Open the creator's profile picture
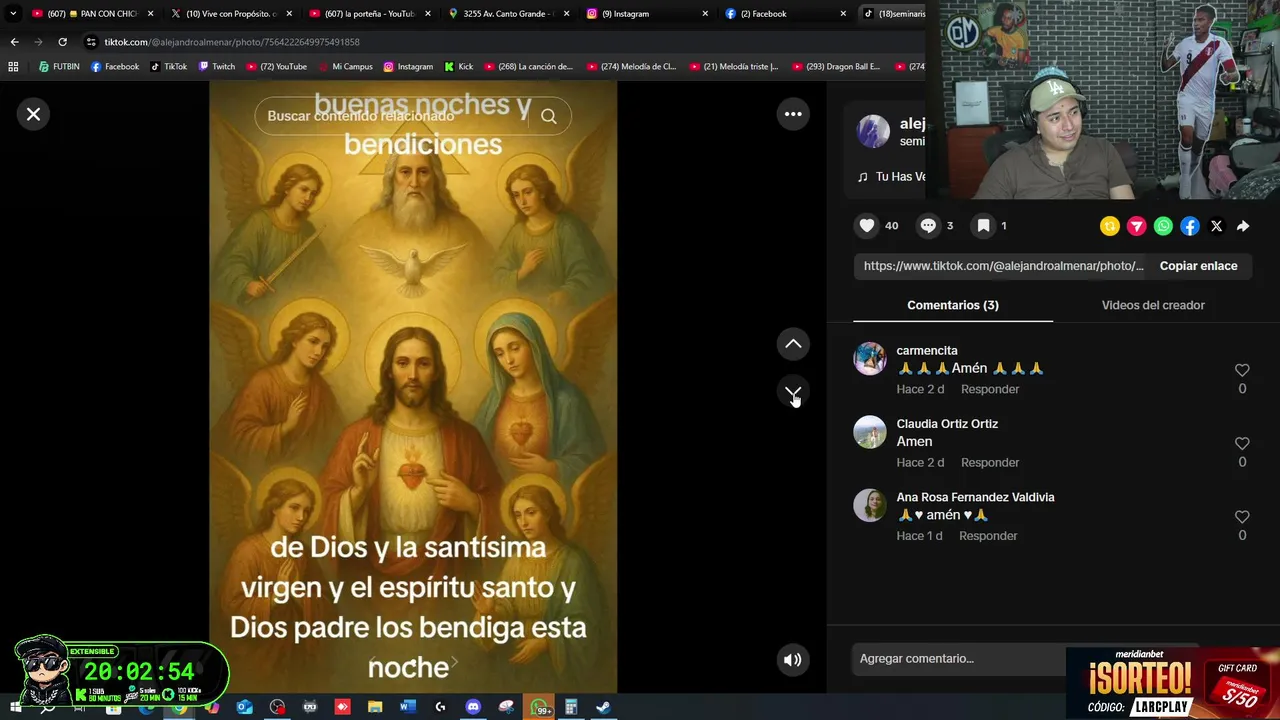The height and width of the screenshot is (720, 1280). point(873,131)
